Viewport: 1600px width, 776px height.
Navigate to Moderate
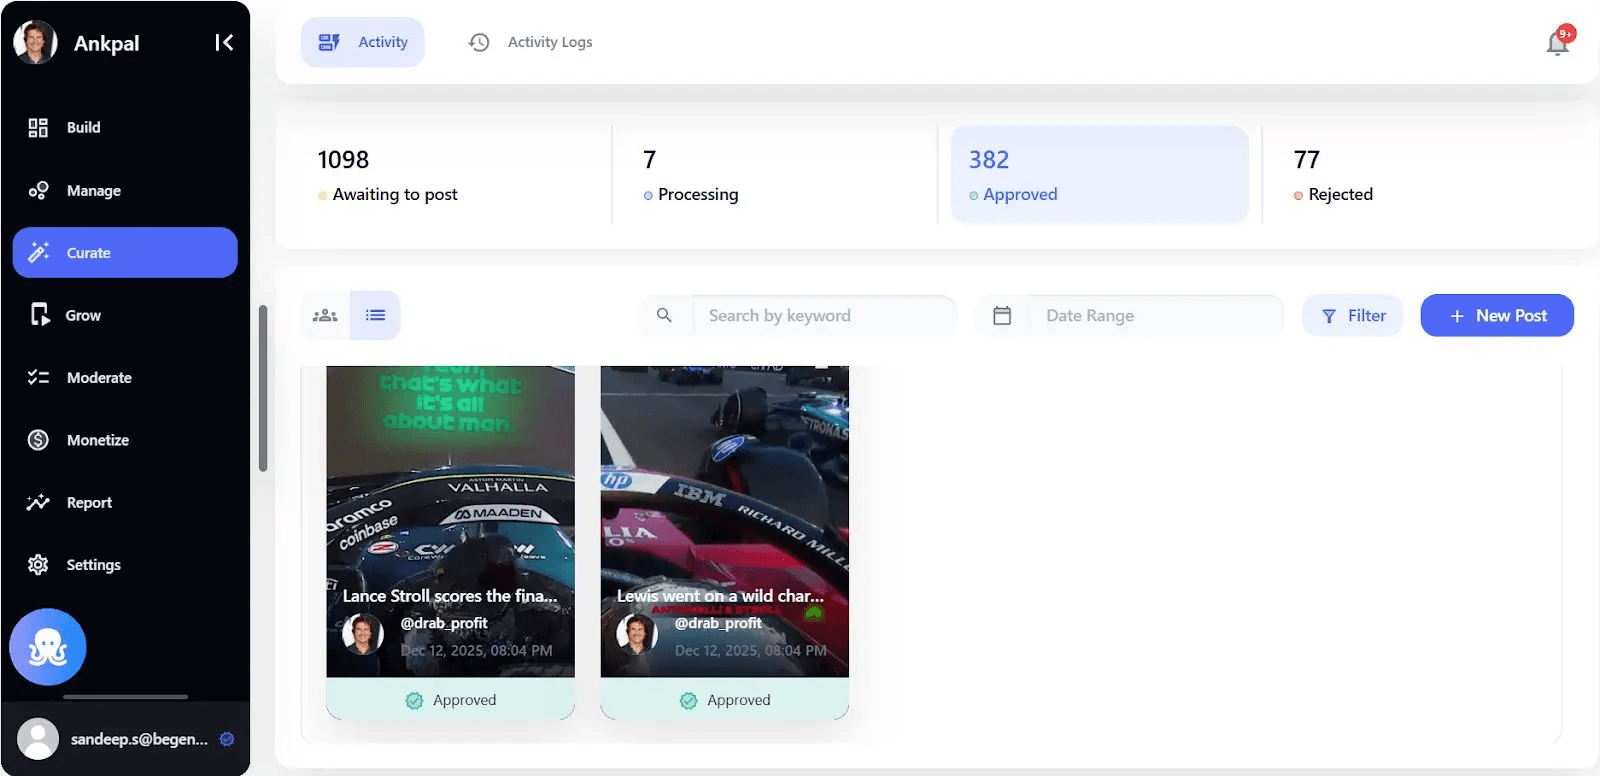pyautogui.click(x=125, y=378)
